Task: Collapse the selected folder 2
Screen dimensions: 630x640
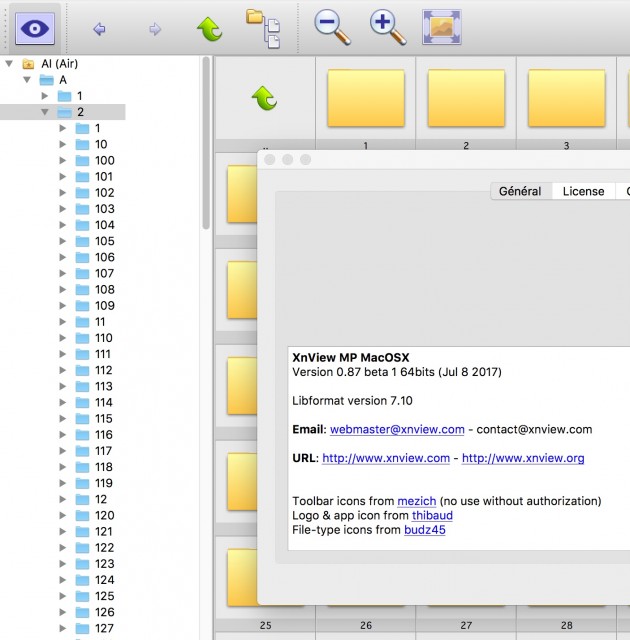Action: pos(45,112)
